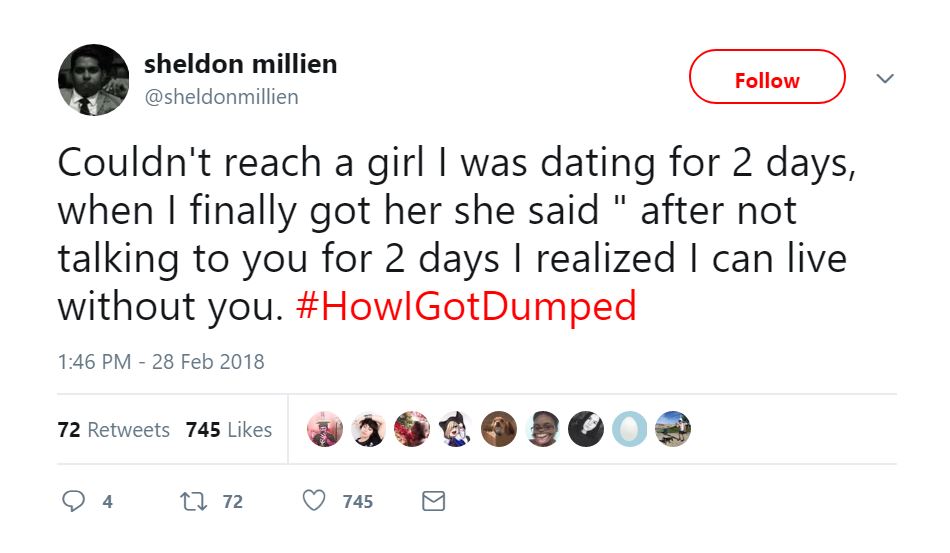Open the egg avatar among likers

(x=629, y=429)
